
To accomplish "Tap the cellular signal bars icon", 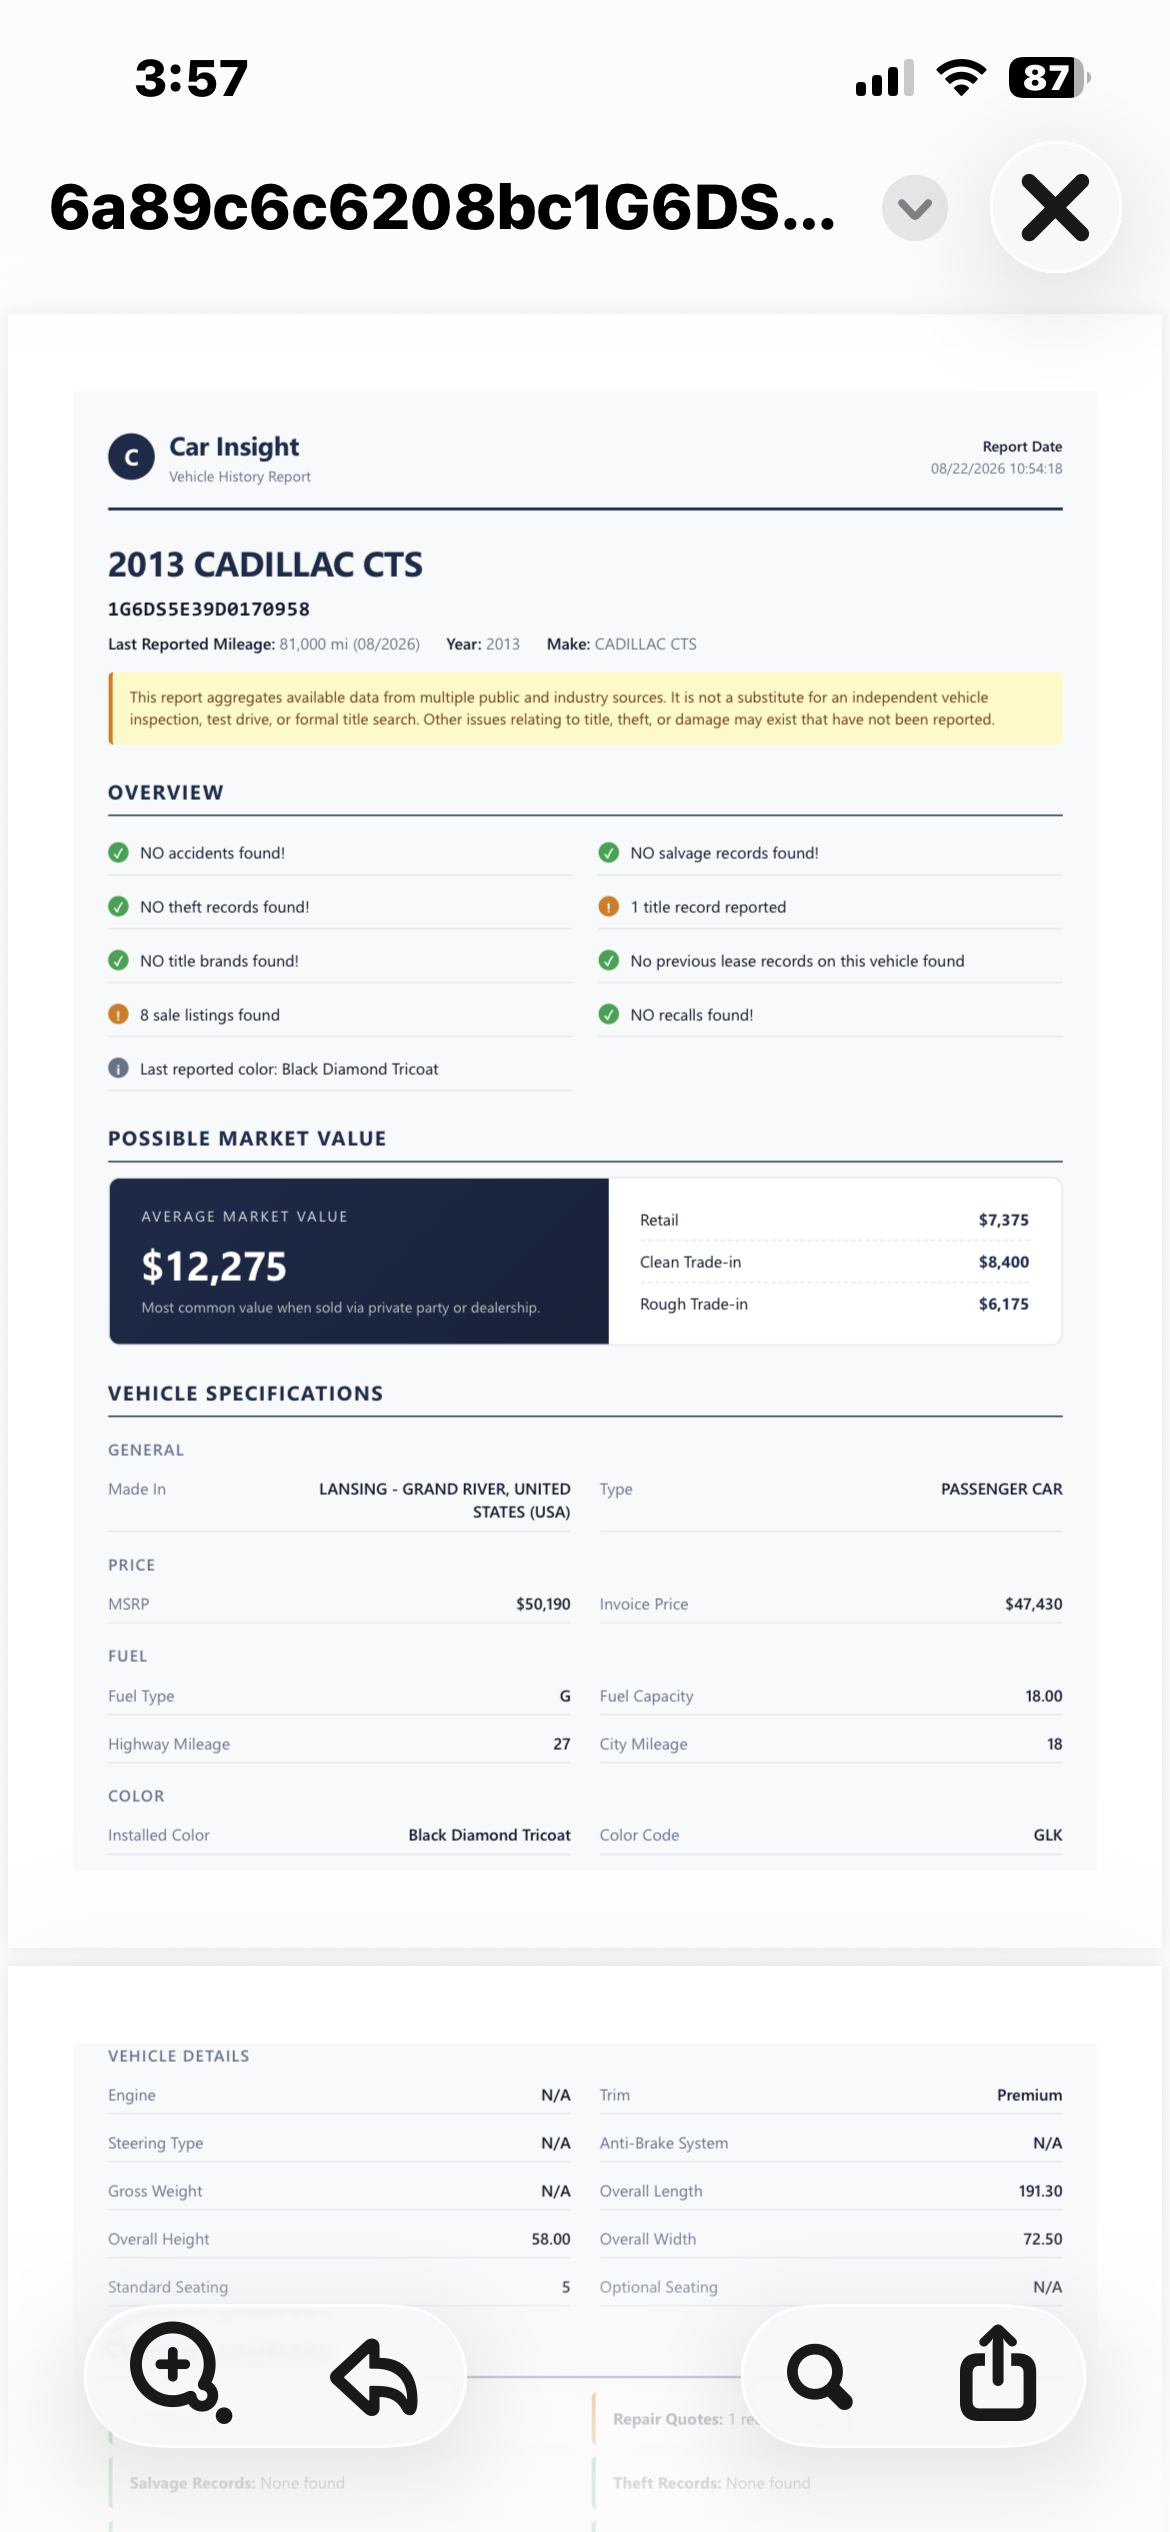I will tap(885, 78).
